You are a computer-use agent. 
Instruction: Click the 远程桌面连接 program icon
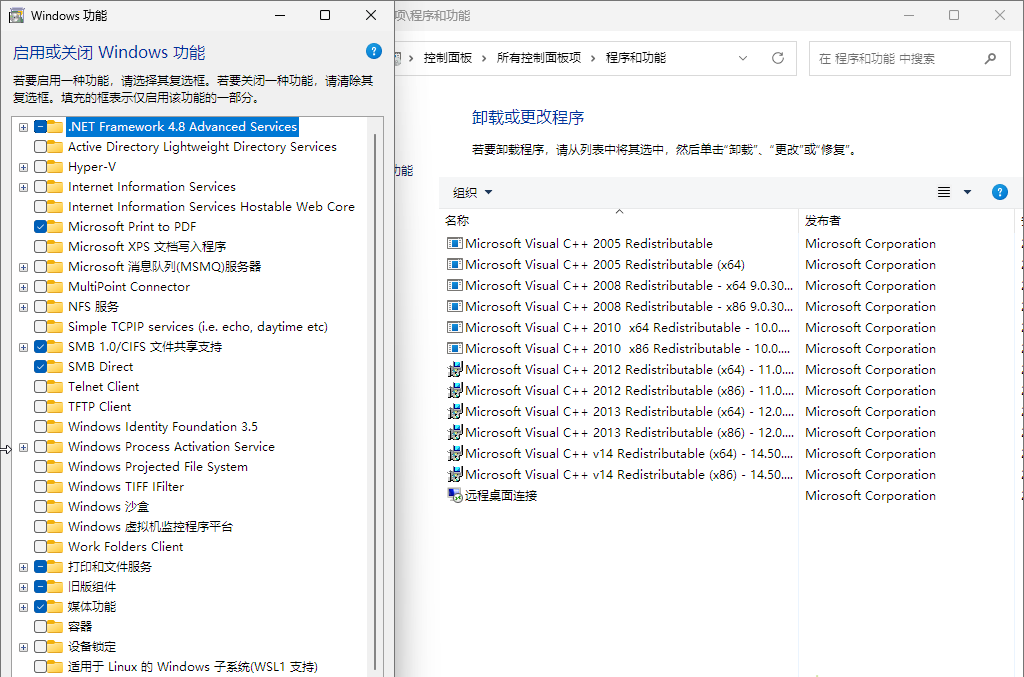tap(455, 496)
